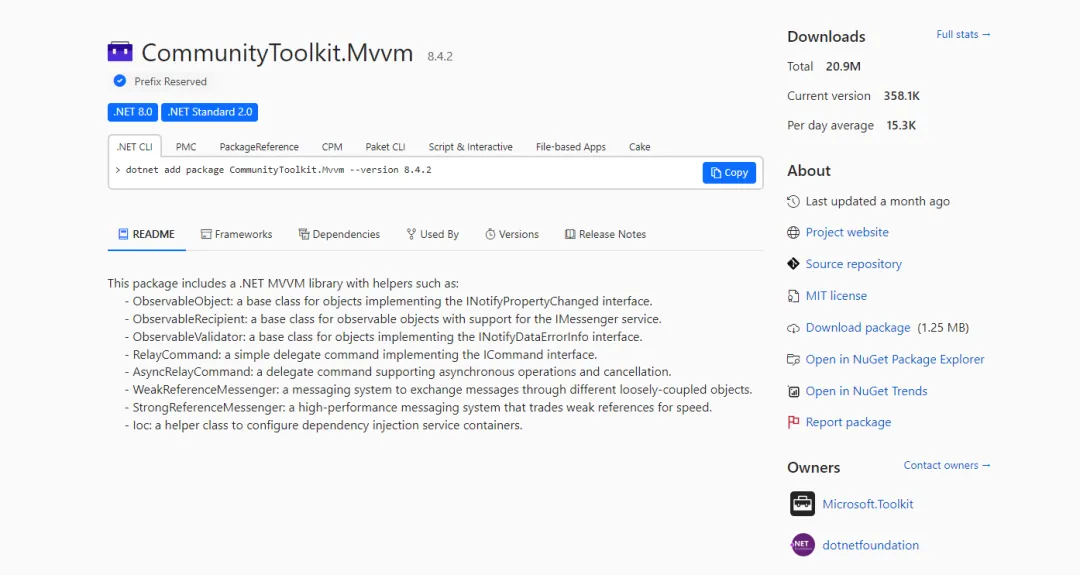1080x575 pixels.
Task: Click the RelayCommand description line
Action: [x=361, y=355]
